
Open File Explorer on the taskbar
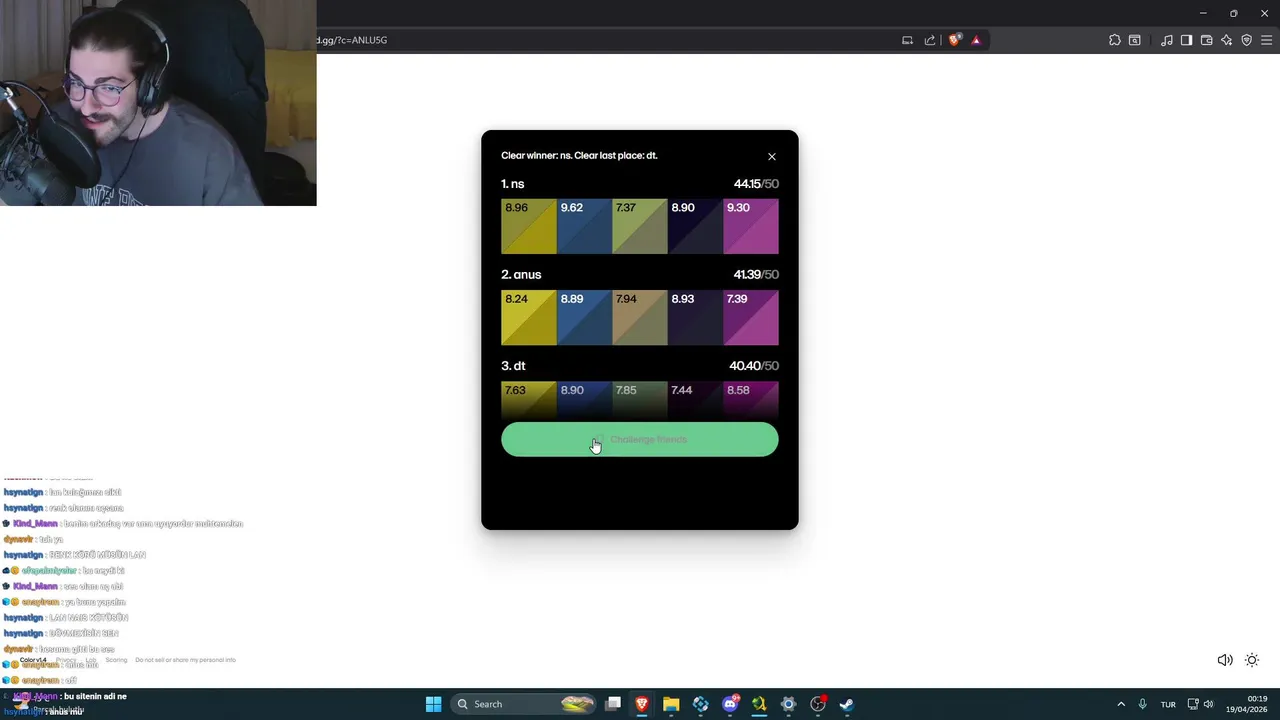(671, 704)
